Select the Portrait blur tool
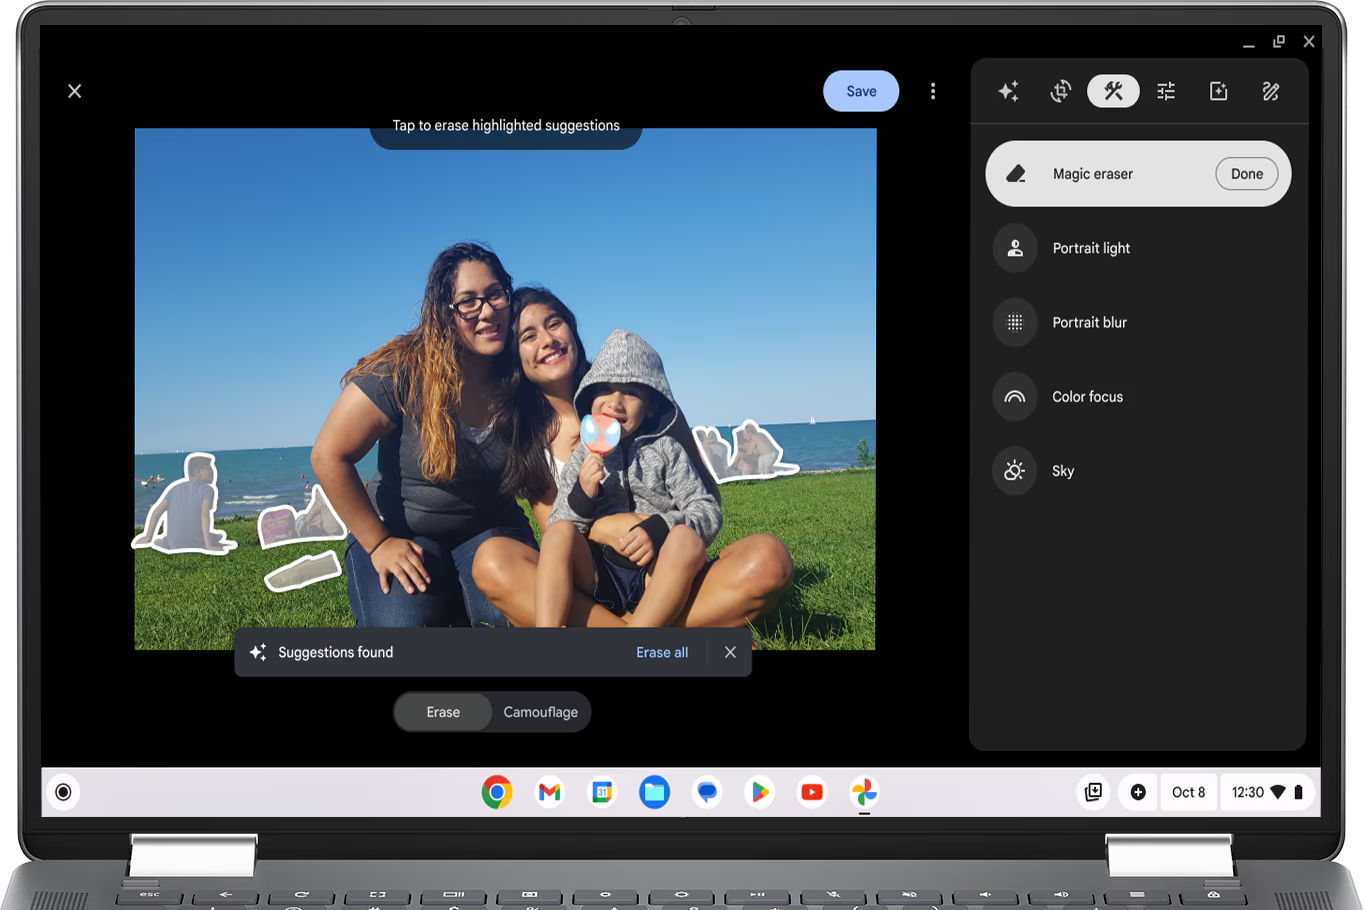The image size is (1364, 910). point(1089,322)
